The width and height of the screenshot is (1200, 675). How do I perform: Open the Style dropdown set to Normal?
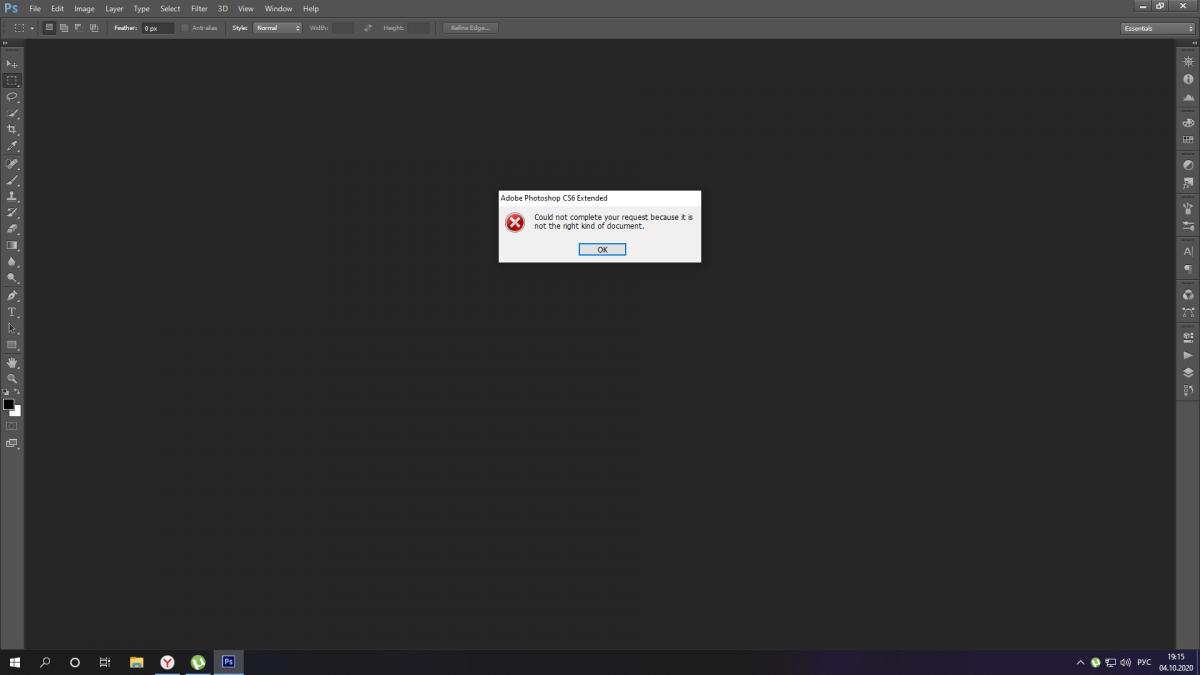pos(277,28)
